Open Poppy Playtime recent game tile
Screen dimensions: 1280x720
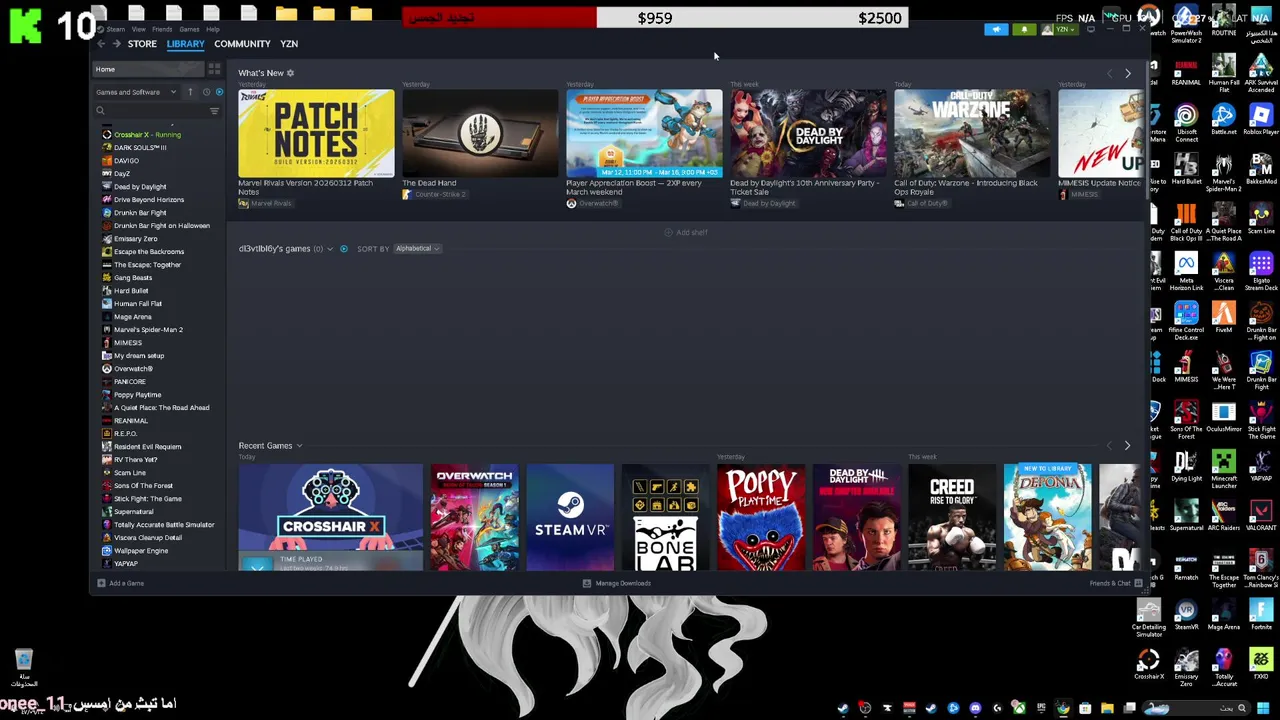(x=760, y=517)
